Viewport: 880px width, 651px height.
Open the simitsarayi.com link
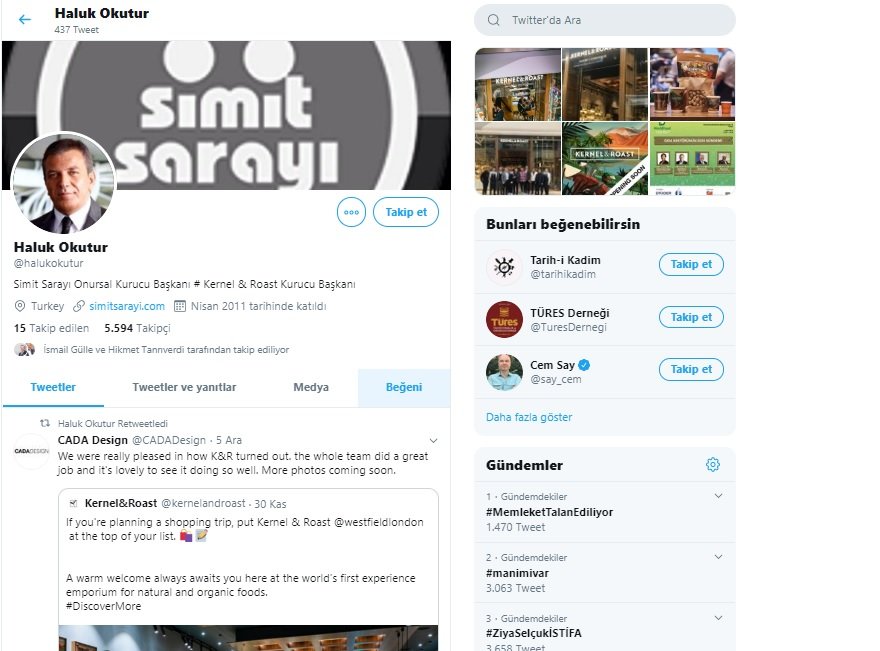(127, 306)
